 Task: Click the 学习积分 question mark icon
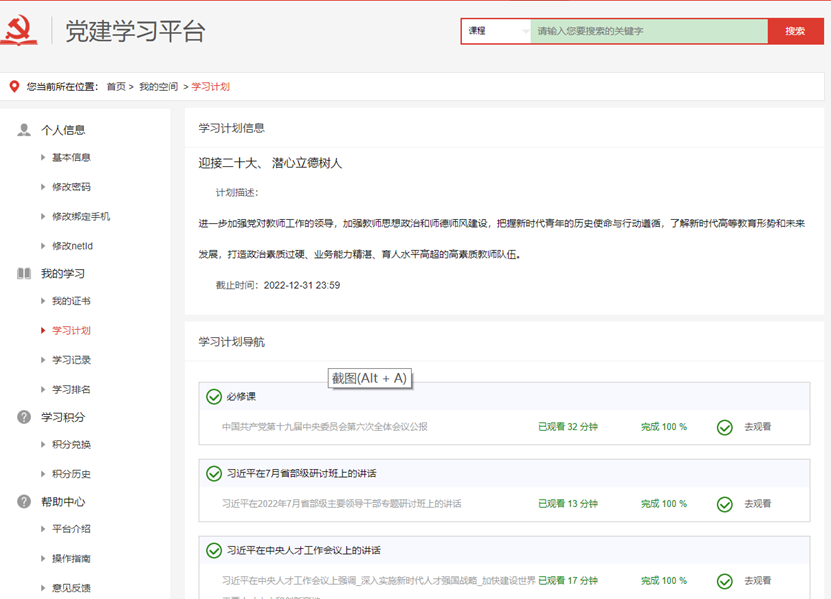point(24,417)
